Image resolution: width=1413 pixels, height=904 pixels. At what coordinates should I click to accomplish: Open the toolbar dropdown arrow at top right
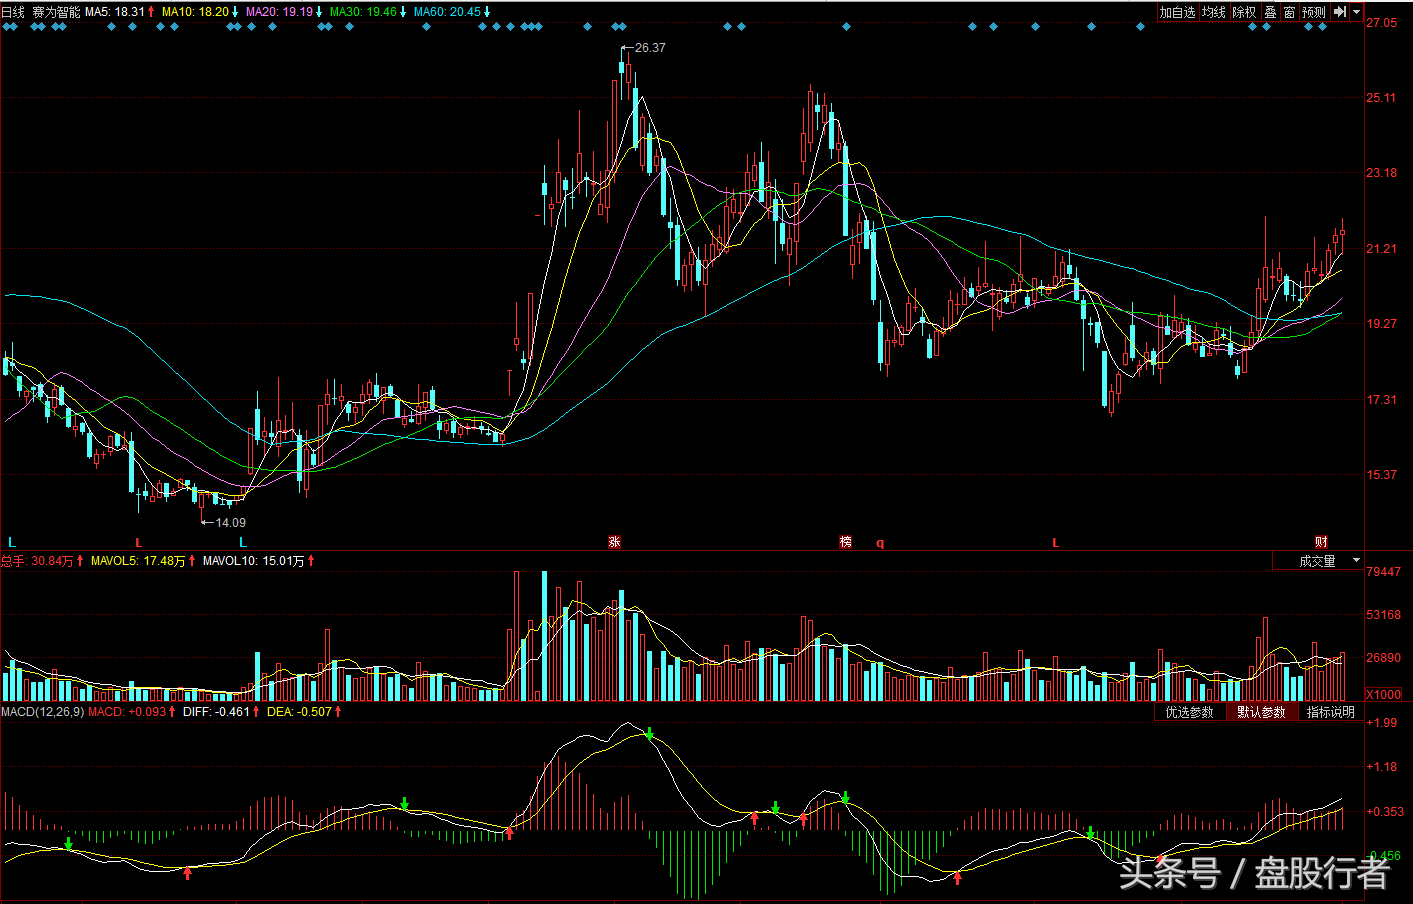1357,12
